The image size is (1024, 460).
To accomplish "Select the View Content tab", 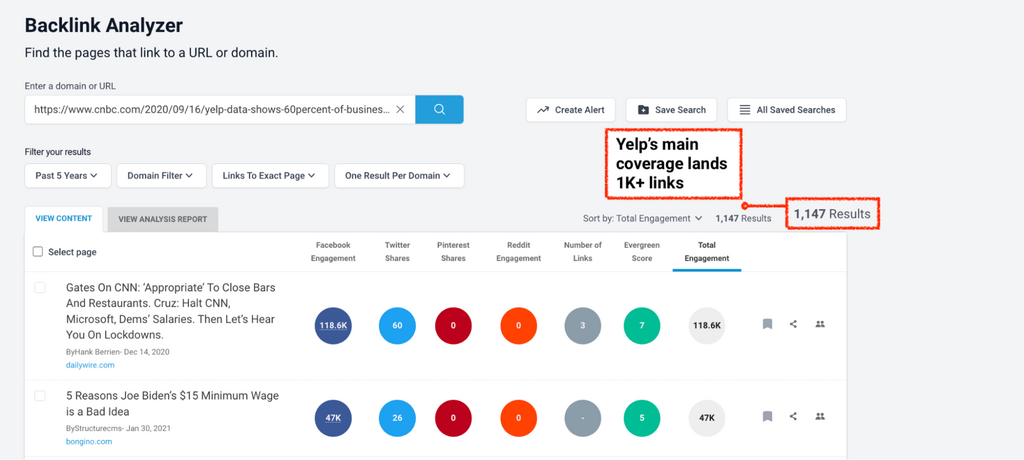I will click(x=63, y=218).
